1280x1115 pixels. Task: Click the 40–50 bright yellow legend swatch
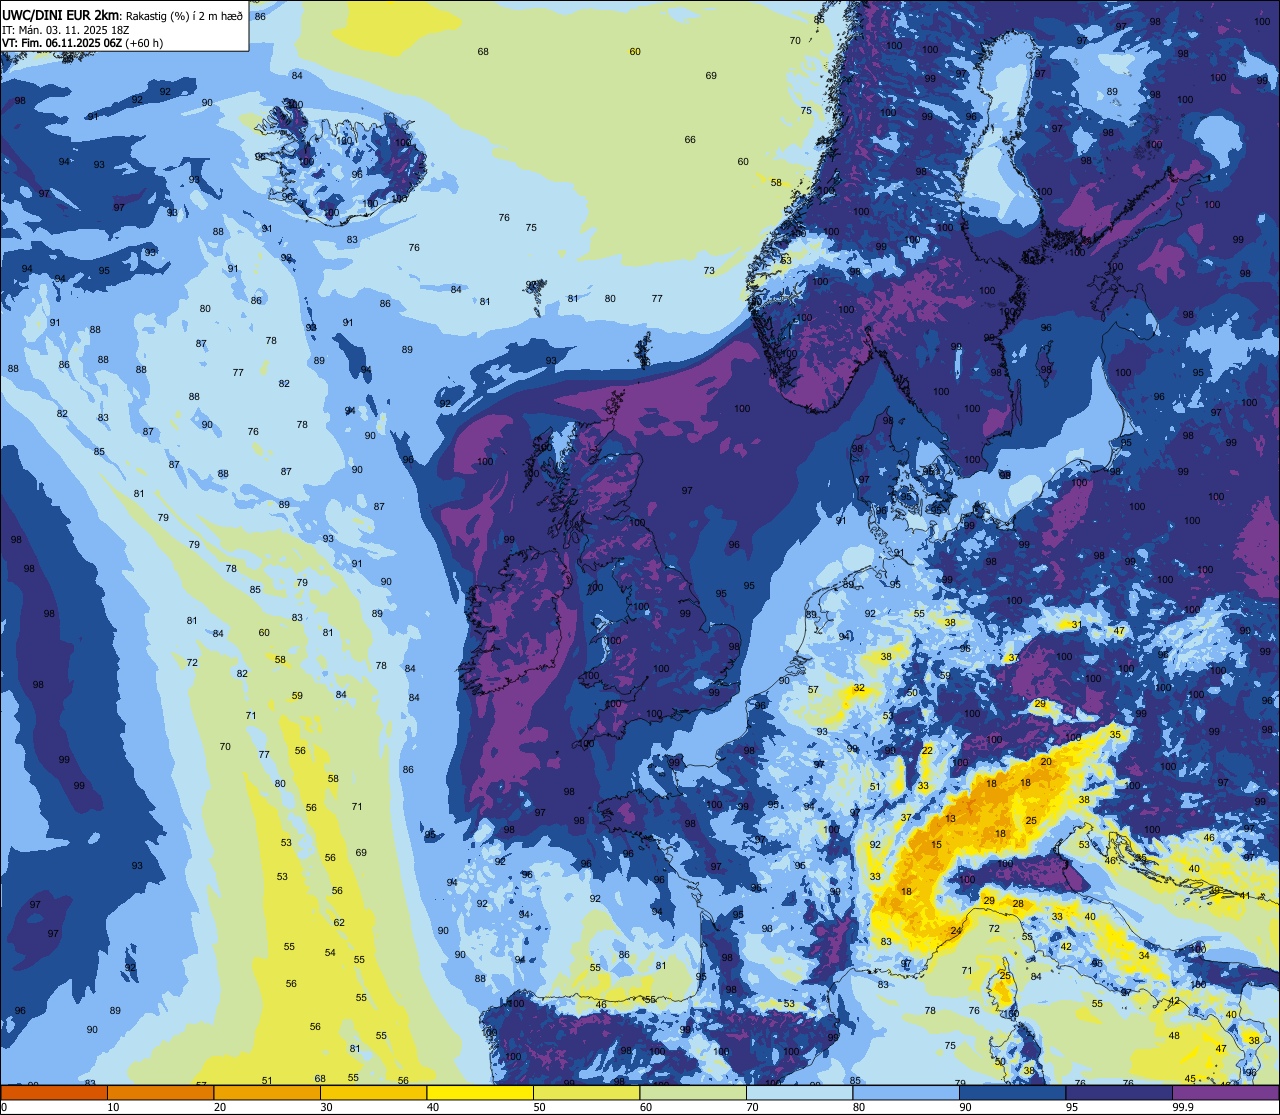point(480,1092)
